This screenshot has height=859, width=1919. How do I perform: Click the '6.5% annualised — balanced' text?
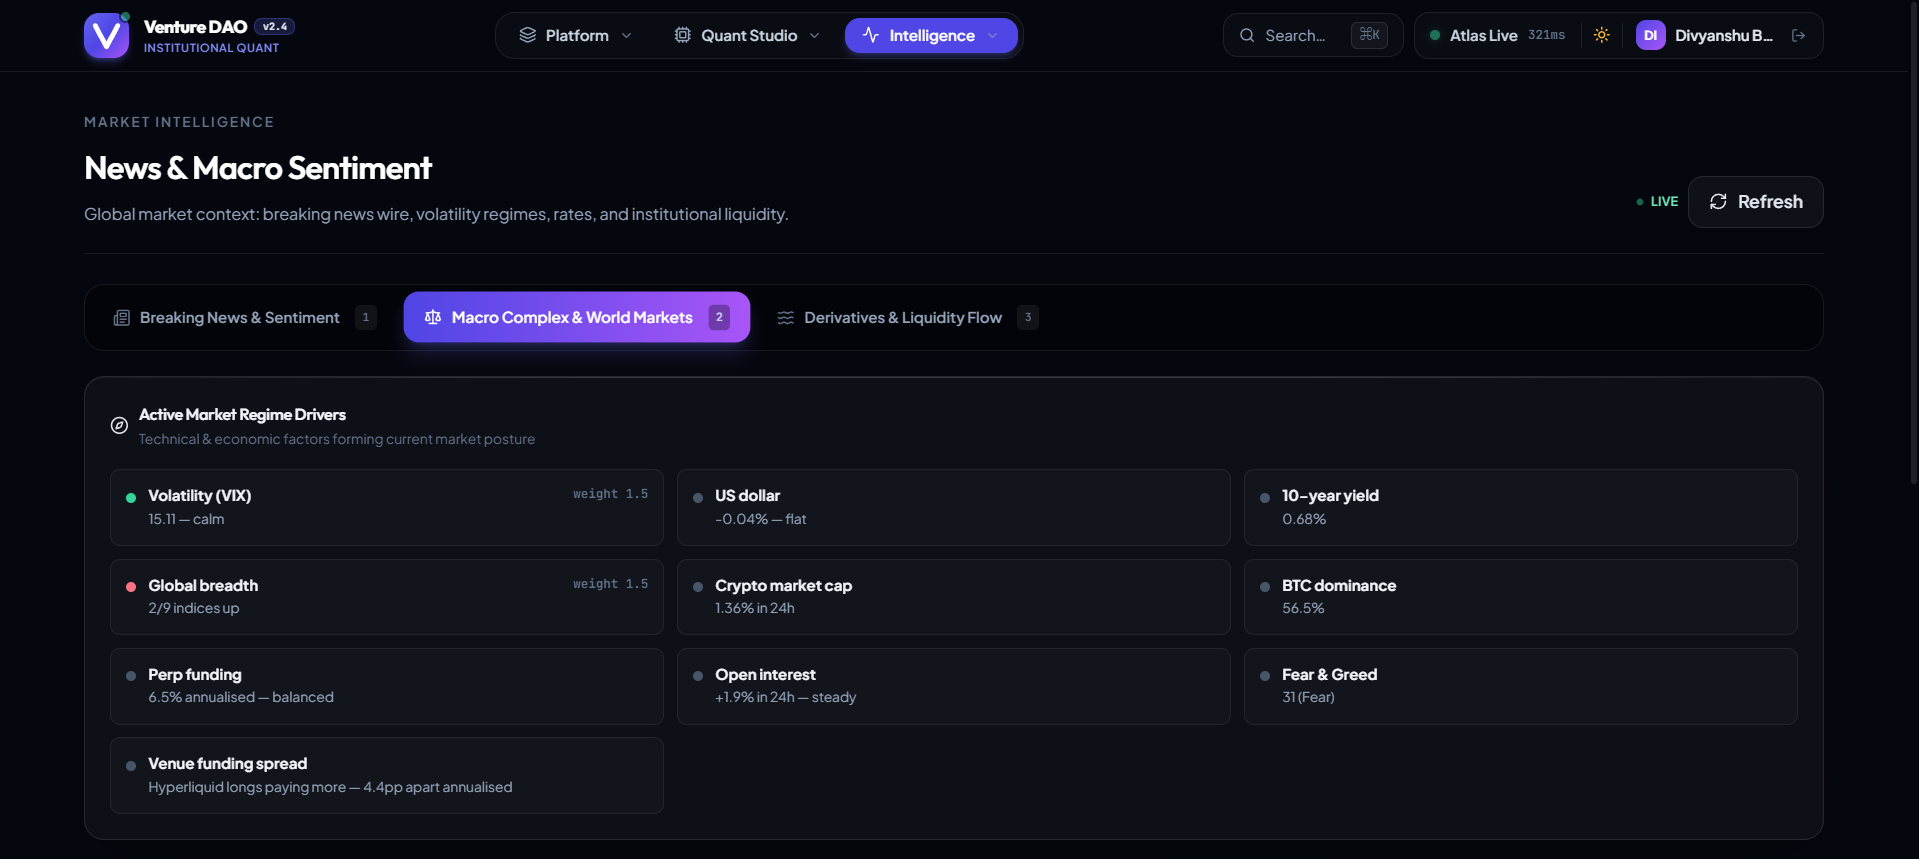coord(241,697)
